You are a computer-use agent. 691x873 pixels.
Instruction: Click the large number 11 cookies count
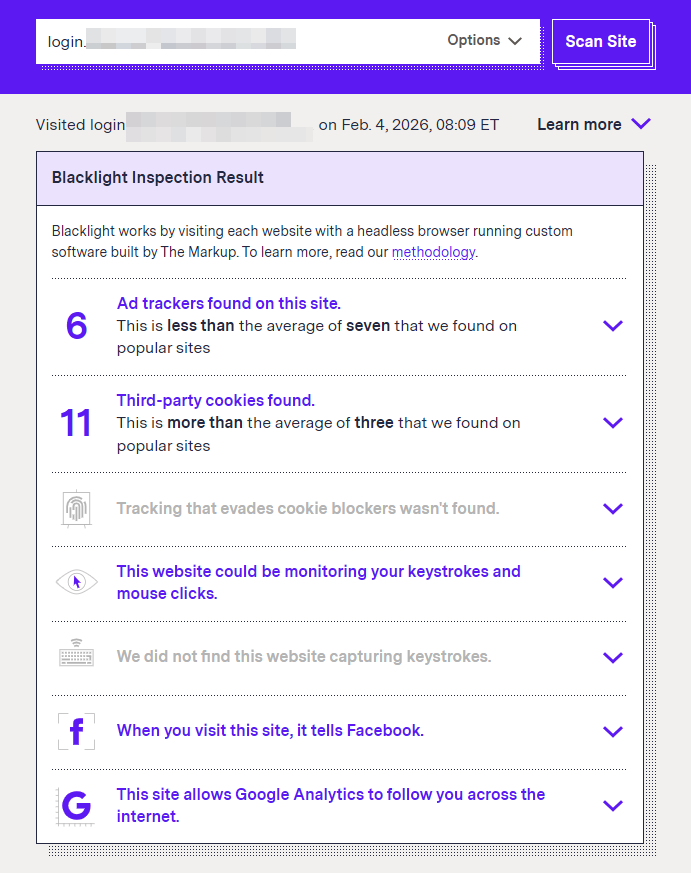(76, 423)
